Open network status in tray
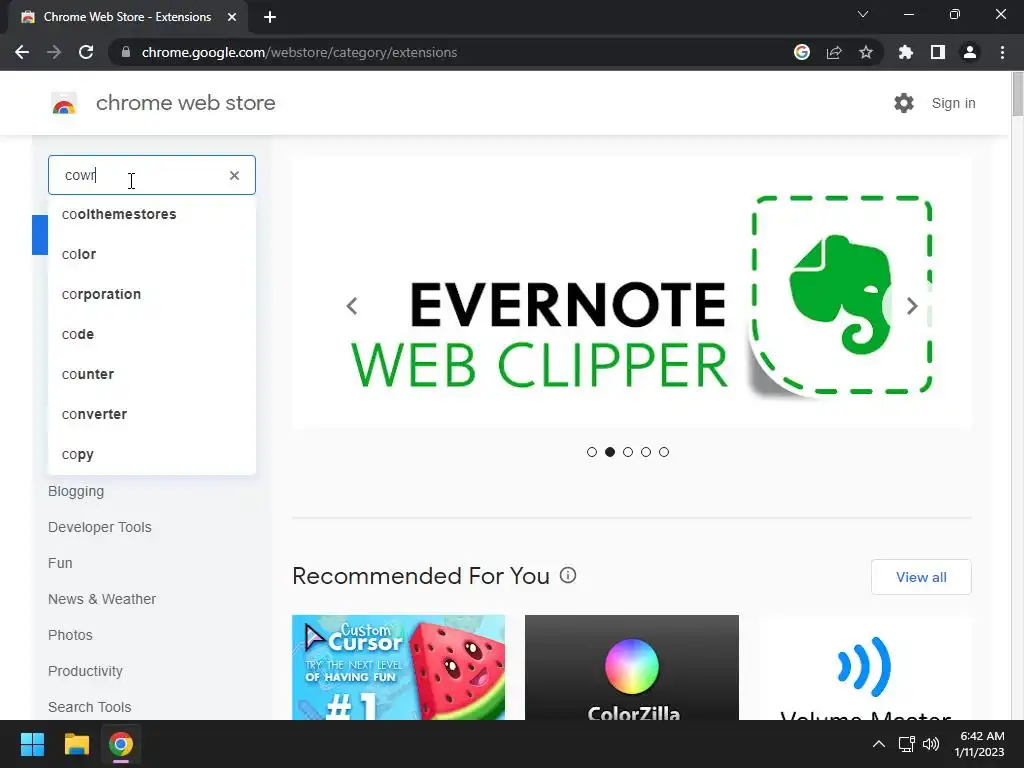Viewport: 1024px width, 768px height. coord(906,744)
